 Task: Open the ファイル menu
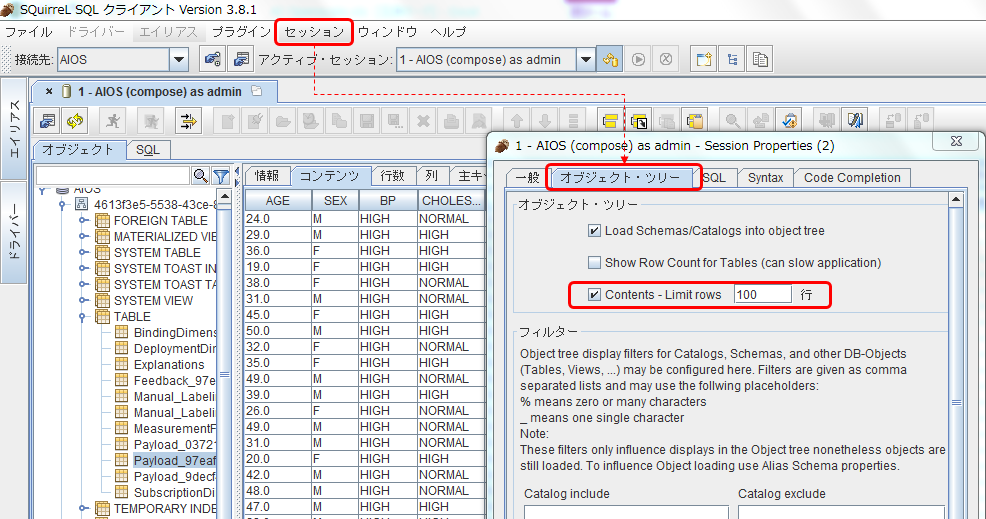[29, 31]
